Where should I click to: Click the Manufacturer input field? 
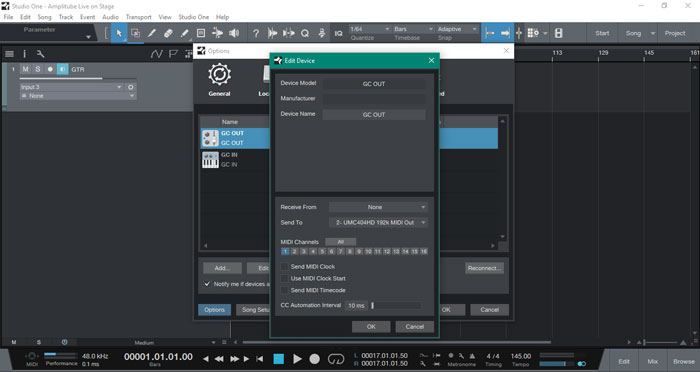click(x=374, y=99)
